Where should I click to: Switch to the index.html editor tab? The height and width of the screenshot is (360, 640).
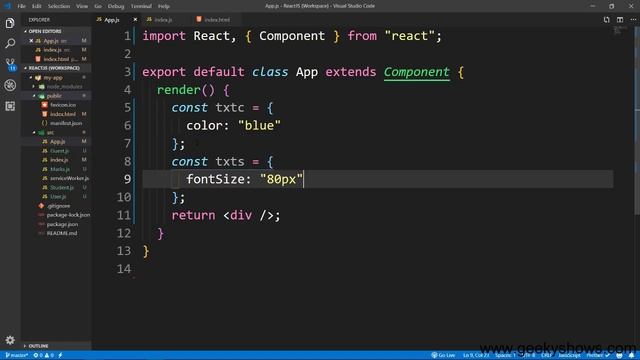216,20
